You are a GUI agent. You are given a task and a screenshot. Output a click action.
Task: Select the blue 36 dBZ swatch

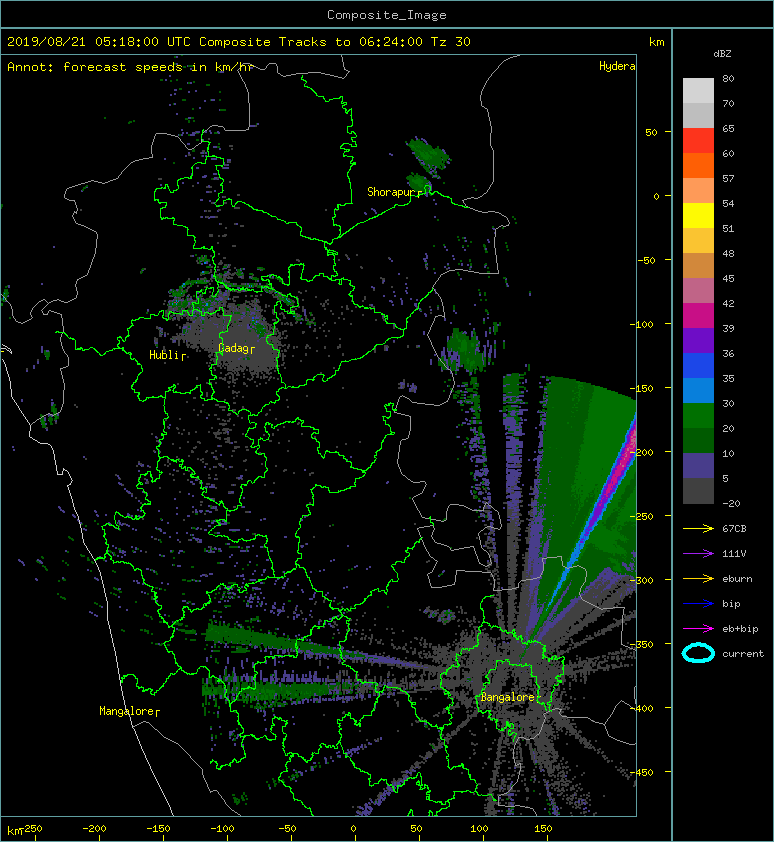698,365
